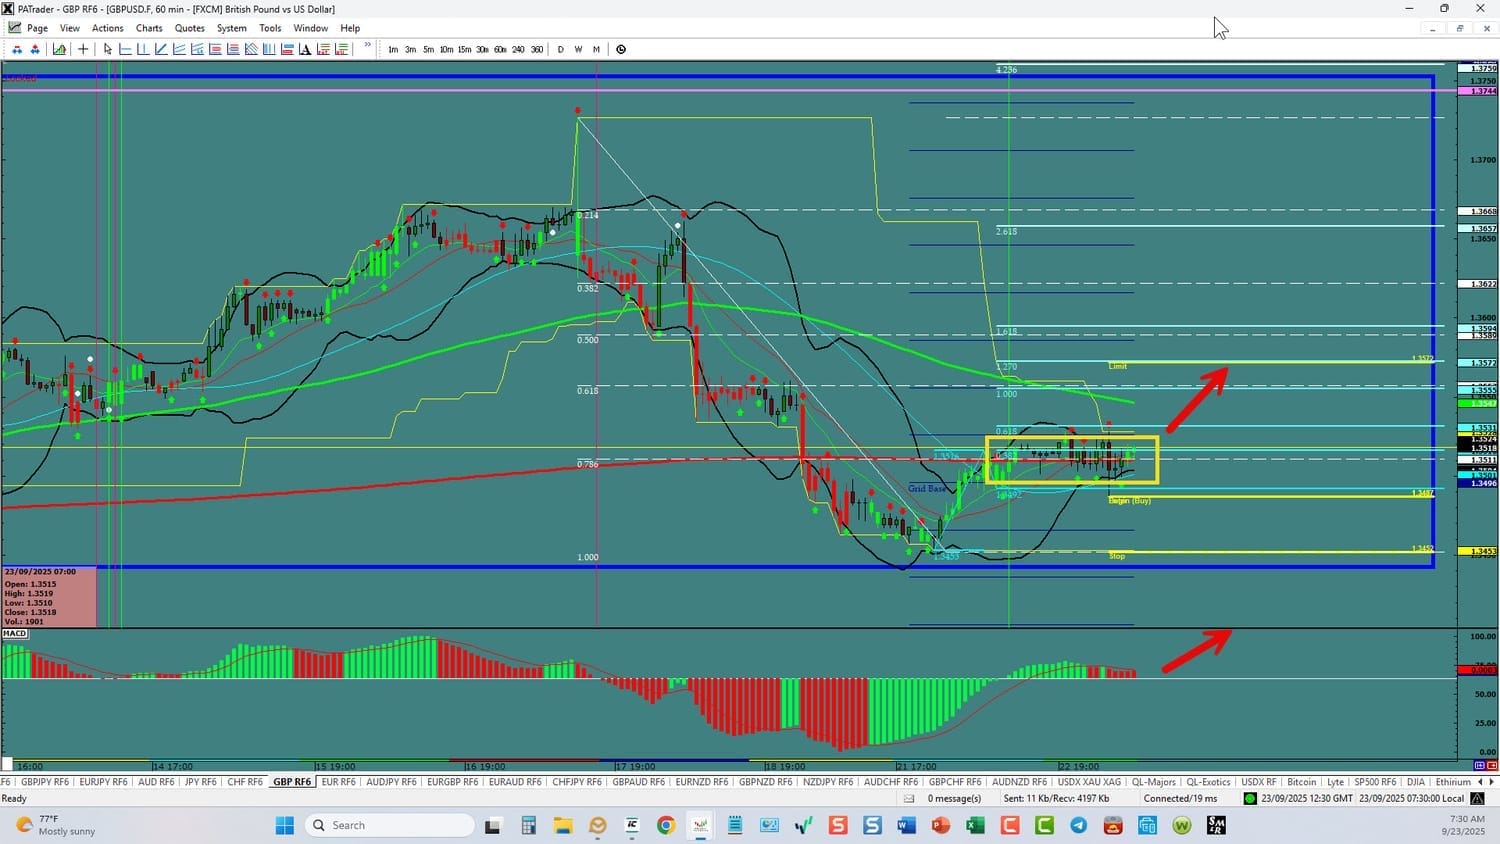Open the Window menu
Image resolution: width=1500 pixels, height=844 pixels.
tap(310, 28)
